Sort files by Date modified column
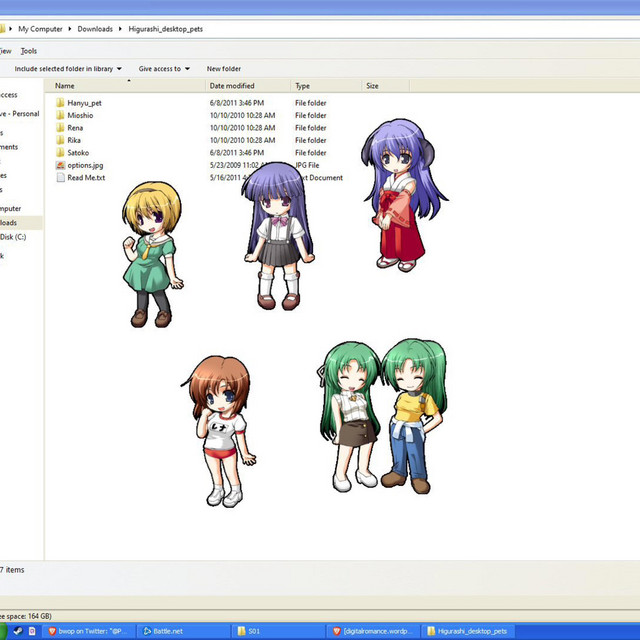 click(x=232, y=86)
